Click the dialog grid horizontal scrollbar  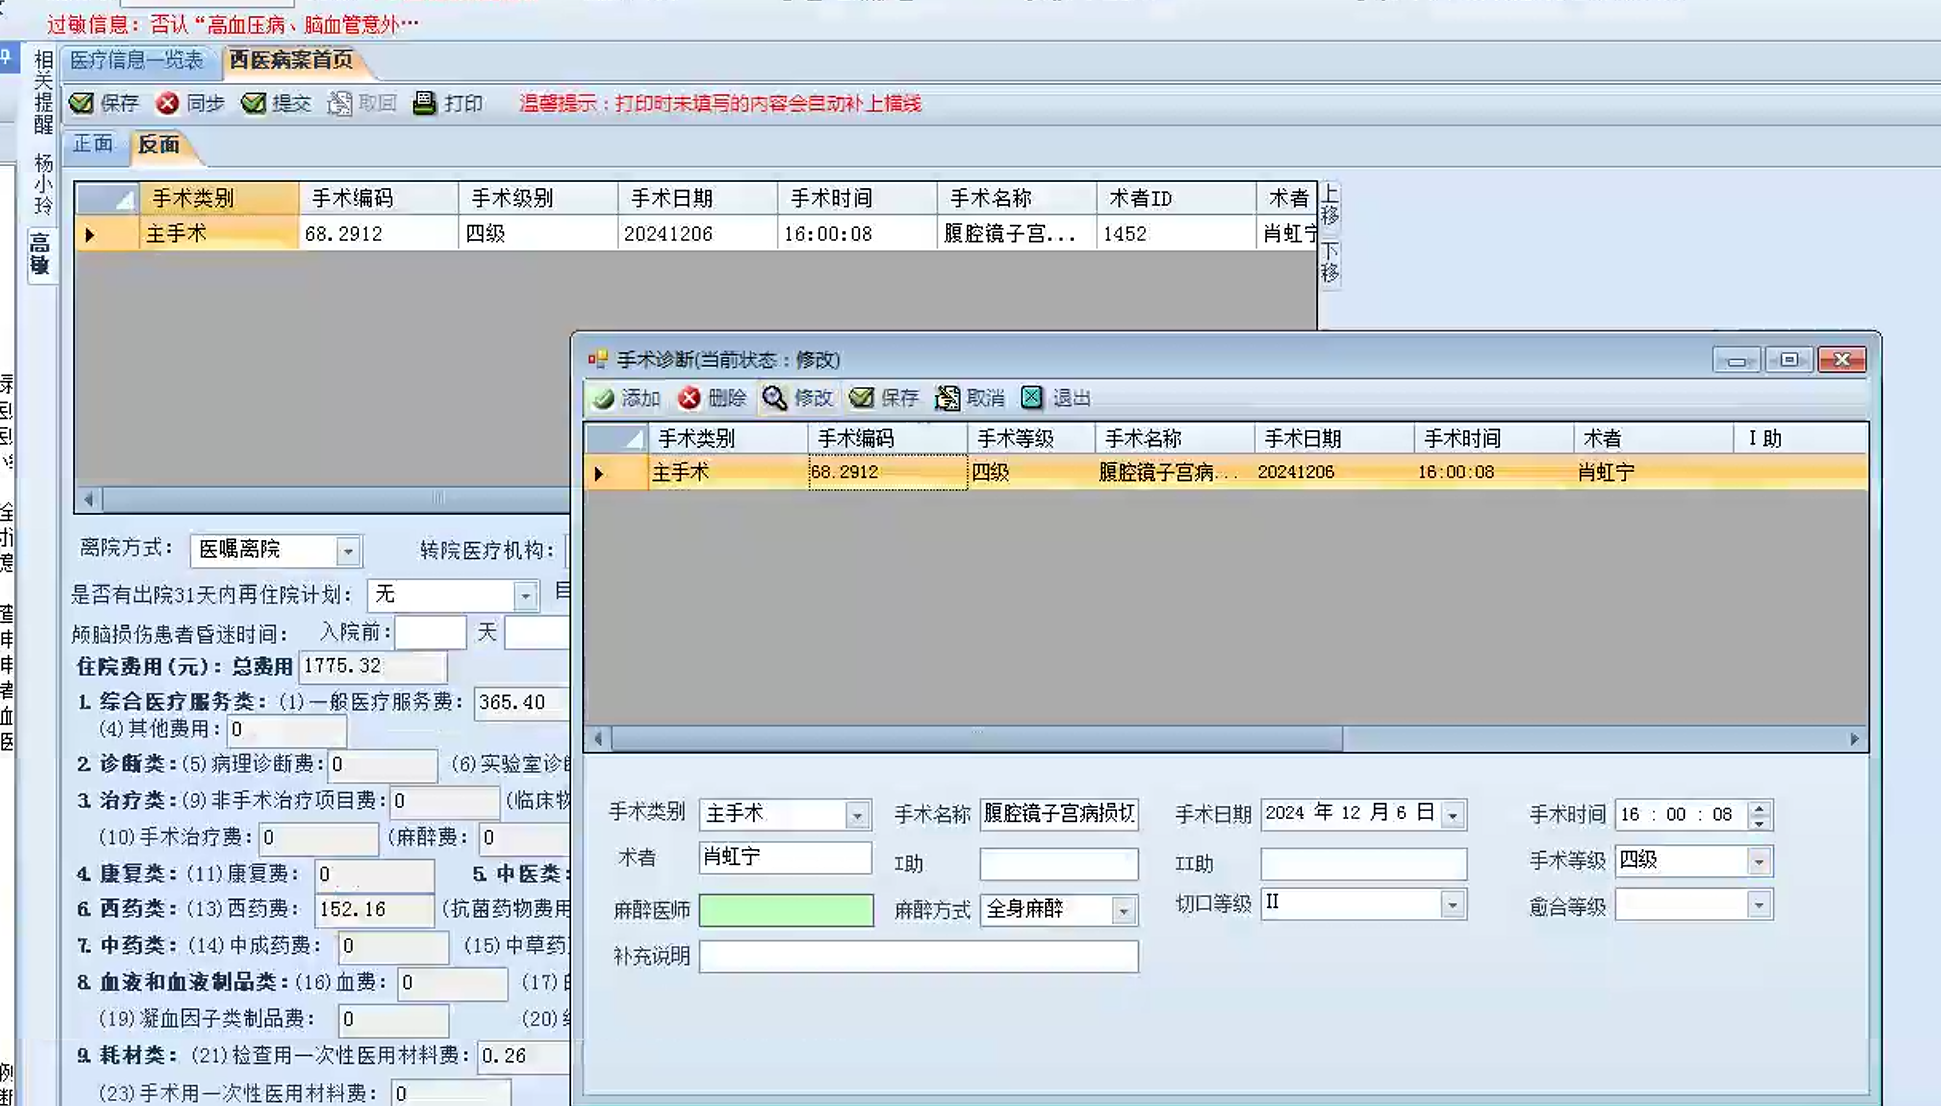click(977, 739)
